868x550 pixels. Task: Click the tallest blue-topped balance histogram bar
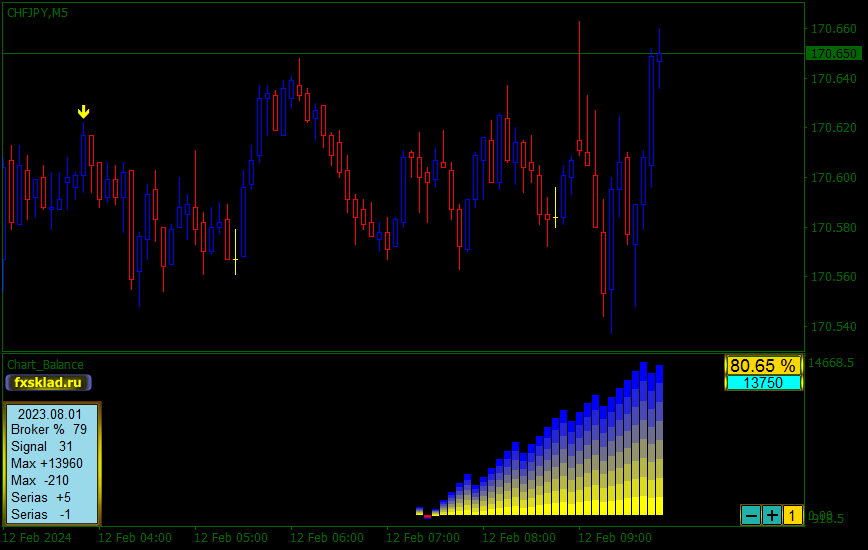[x=643, y=439]
